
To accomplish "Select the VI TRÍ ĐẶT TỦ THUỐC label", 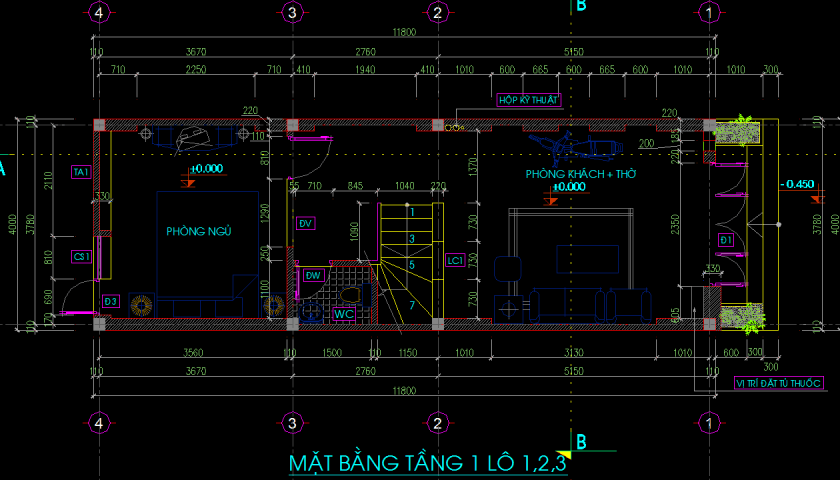I will [x=777, y=383].
